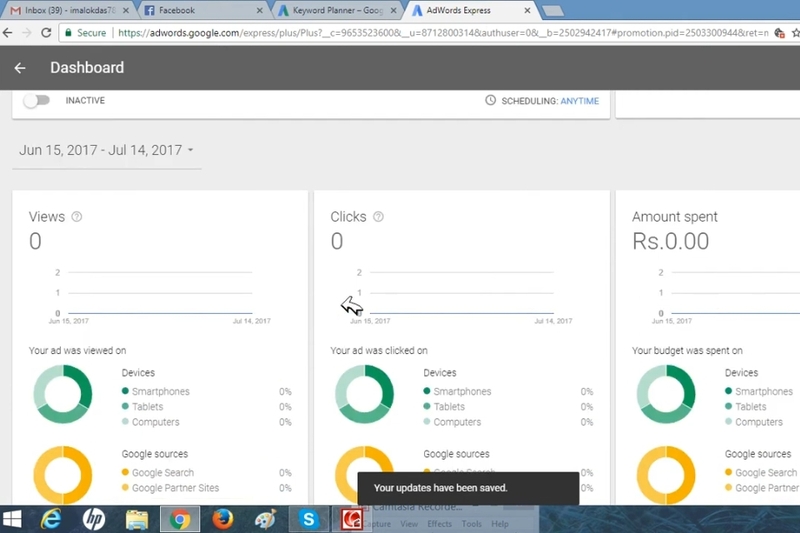The image size is (800, 533).
Task: Reload the current page
Action: tap(46, 33)
